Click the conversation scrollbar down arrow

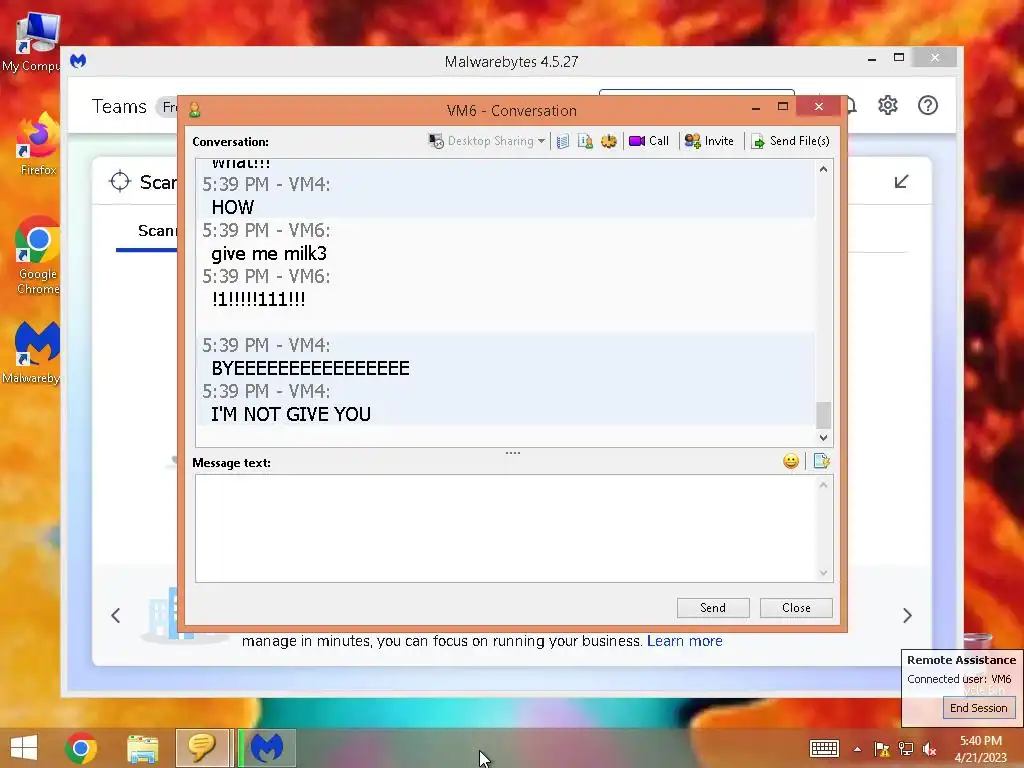[824, 438]
